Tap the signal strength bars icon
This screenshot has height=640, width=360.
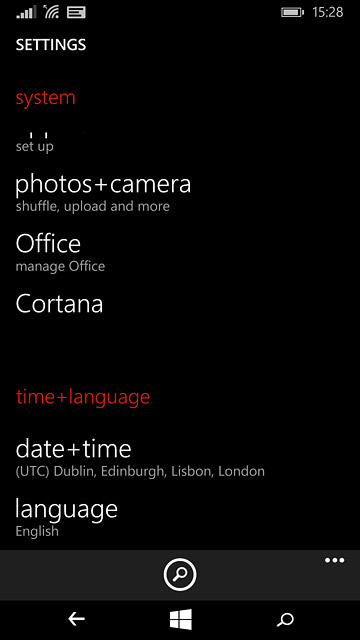25,13
